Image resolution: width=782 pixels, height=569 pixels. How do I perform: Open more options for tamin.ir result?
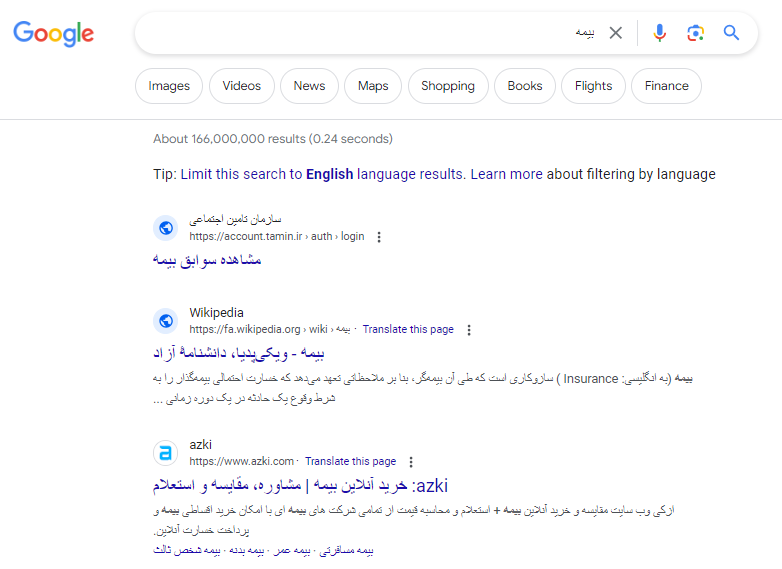[379, 237]
